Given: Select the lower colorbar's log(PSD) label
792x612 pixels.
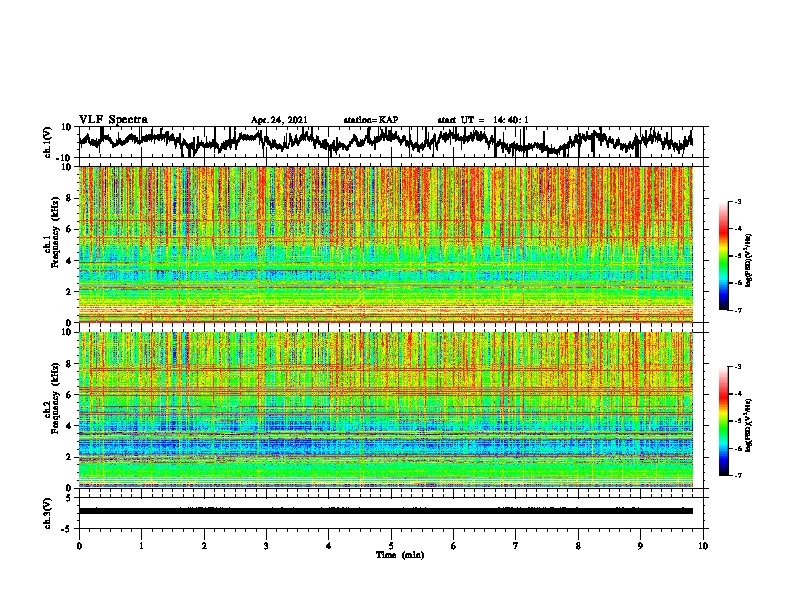Looking at the screenshot, I should point(749,425).
